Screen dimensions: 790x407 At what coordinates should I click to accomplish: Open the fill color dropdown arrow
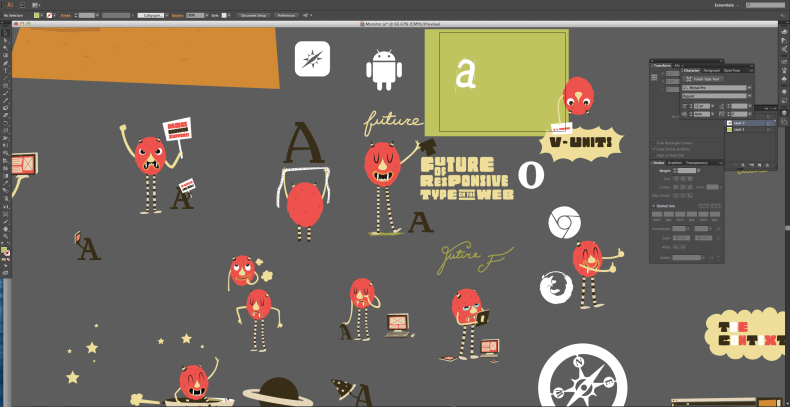[42, 15]
